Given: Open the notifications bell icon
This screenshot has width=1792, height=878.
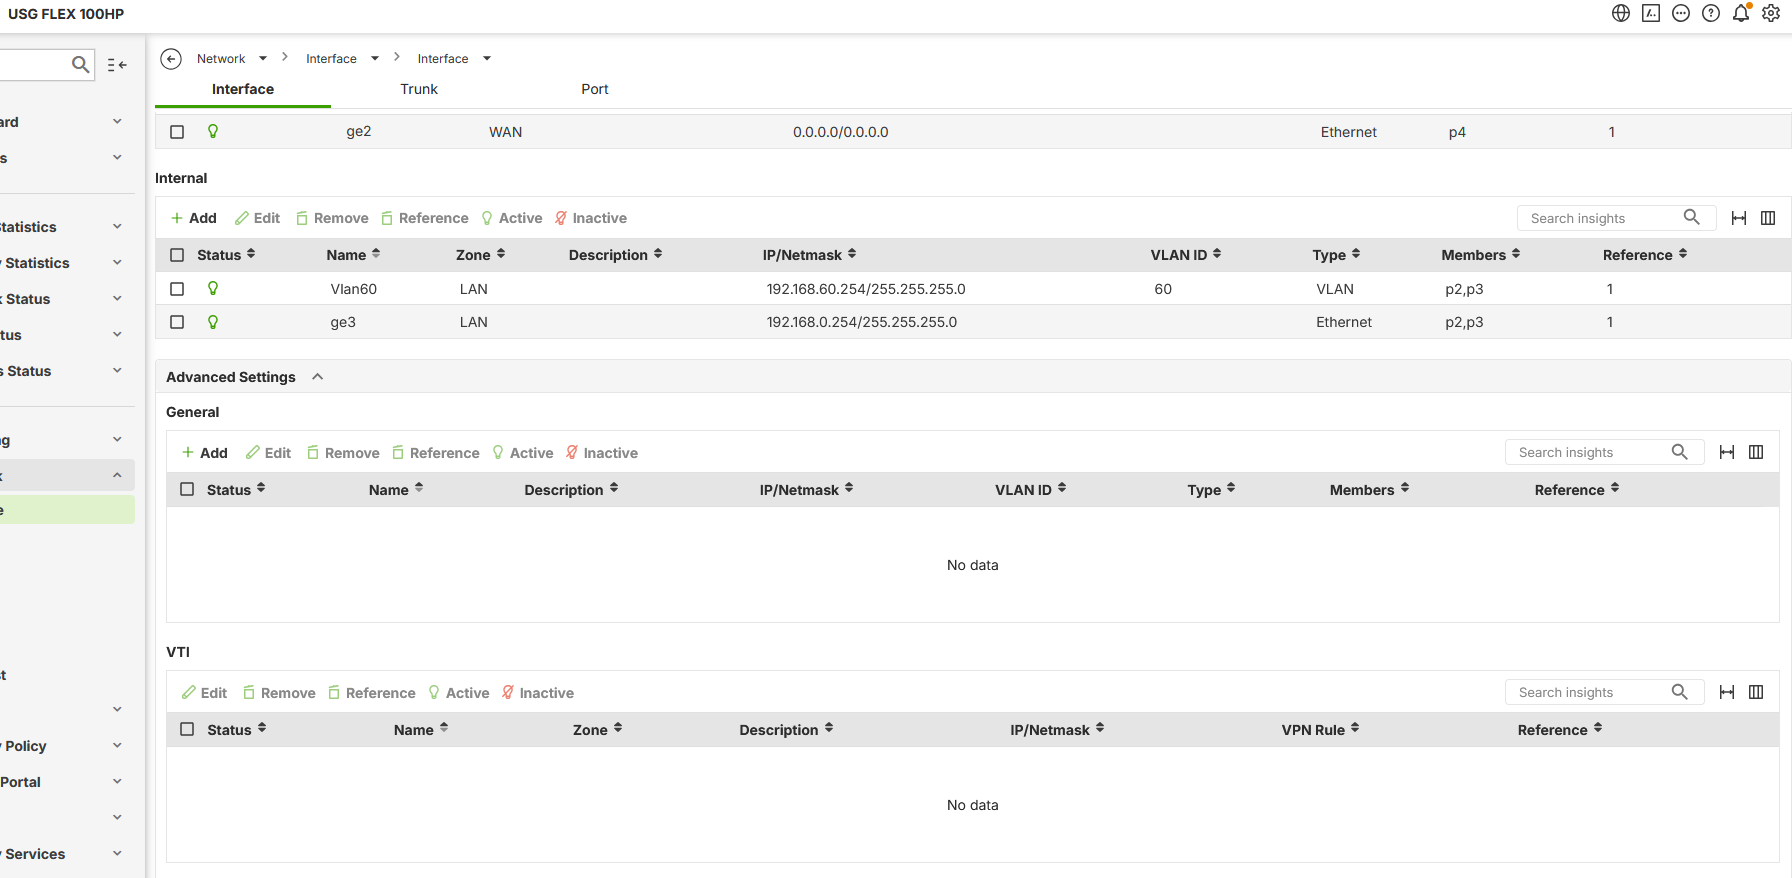Looking at the screenshot, I should click(x=1741, y=13).
